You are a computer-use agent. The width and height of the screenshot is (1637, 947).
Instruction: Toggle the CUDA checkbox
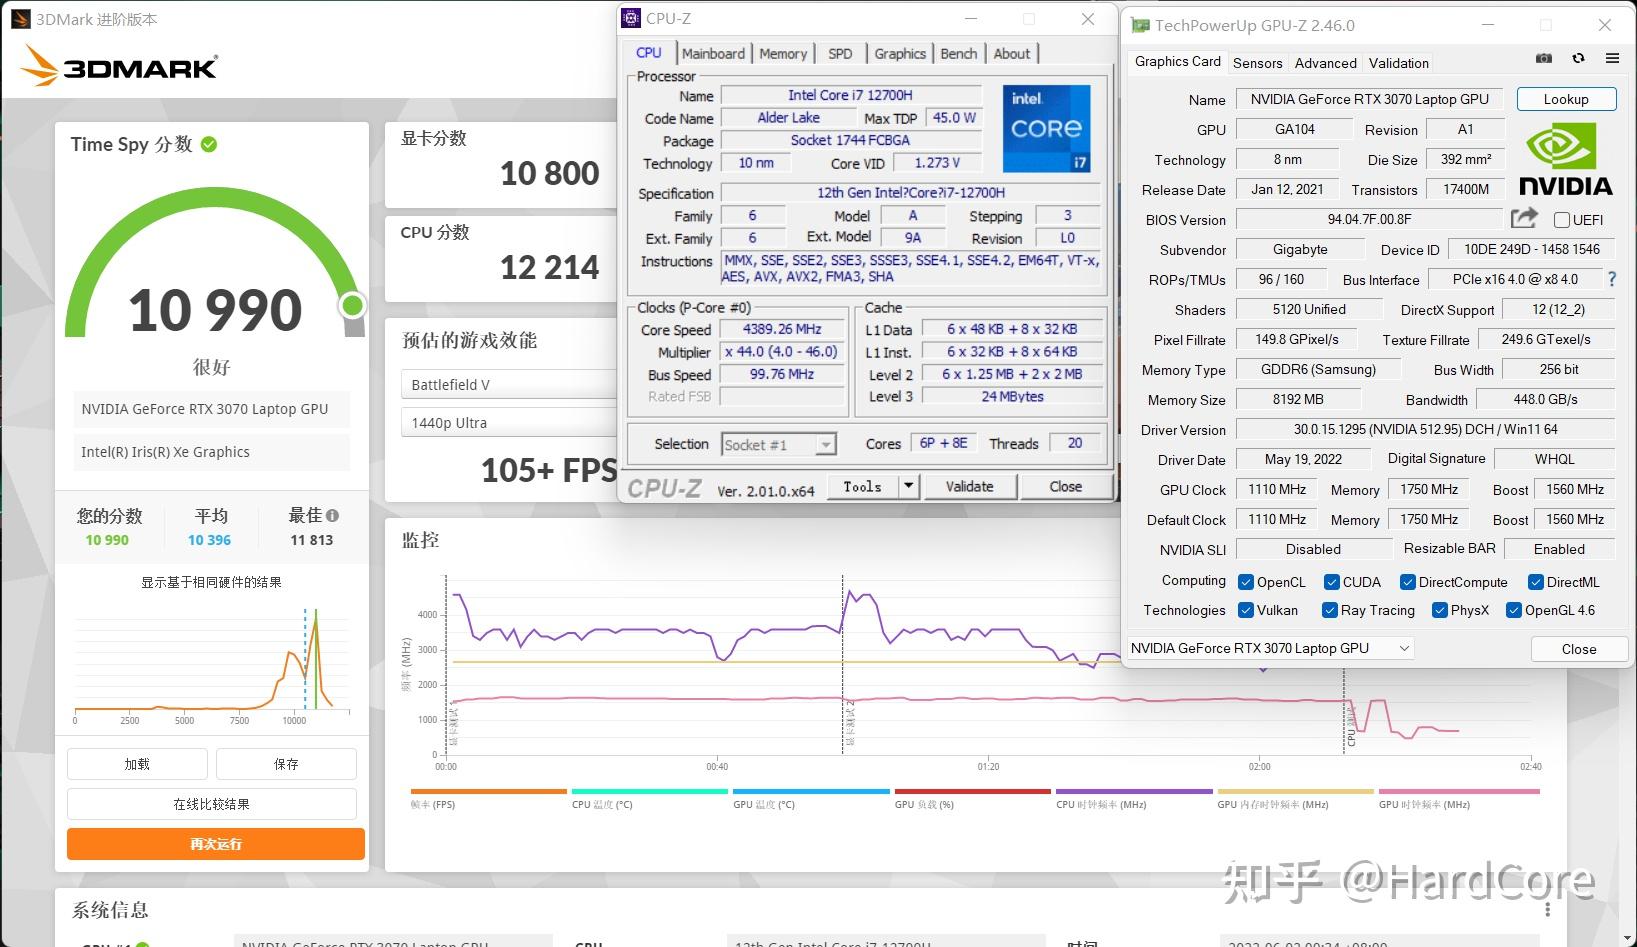tap(1331, 582)
